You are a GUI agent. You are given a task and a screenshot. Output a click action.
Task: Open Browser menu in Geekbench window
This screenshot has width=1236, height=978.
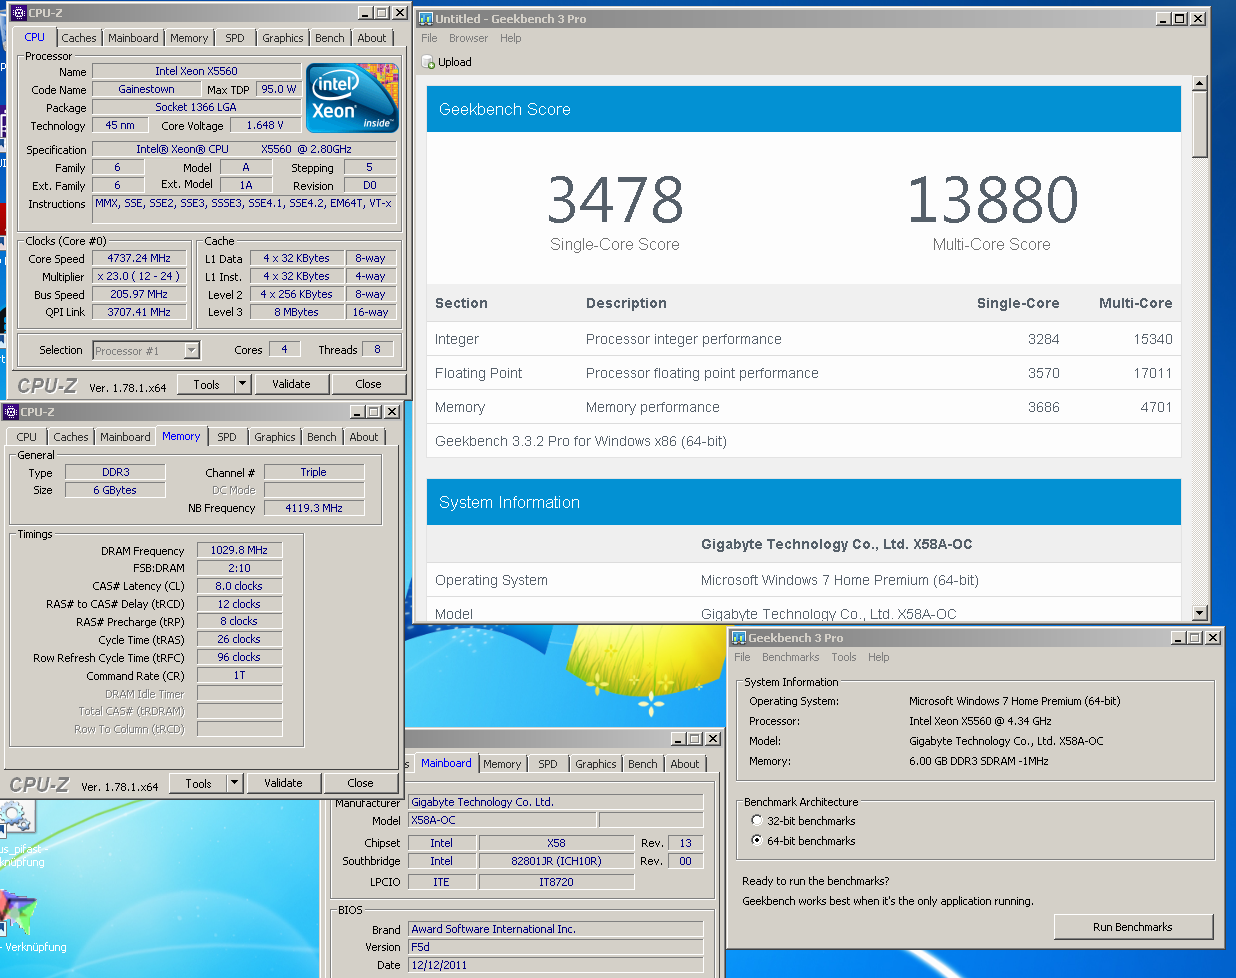(x=468, y=38)
